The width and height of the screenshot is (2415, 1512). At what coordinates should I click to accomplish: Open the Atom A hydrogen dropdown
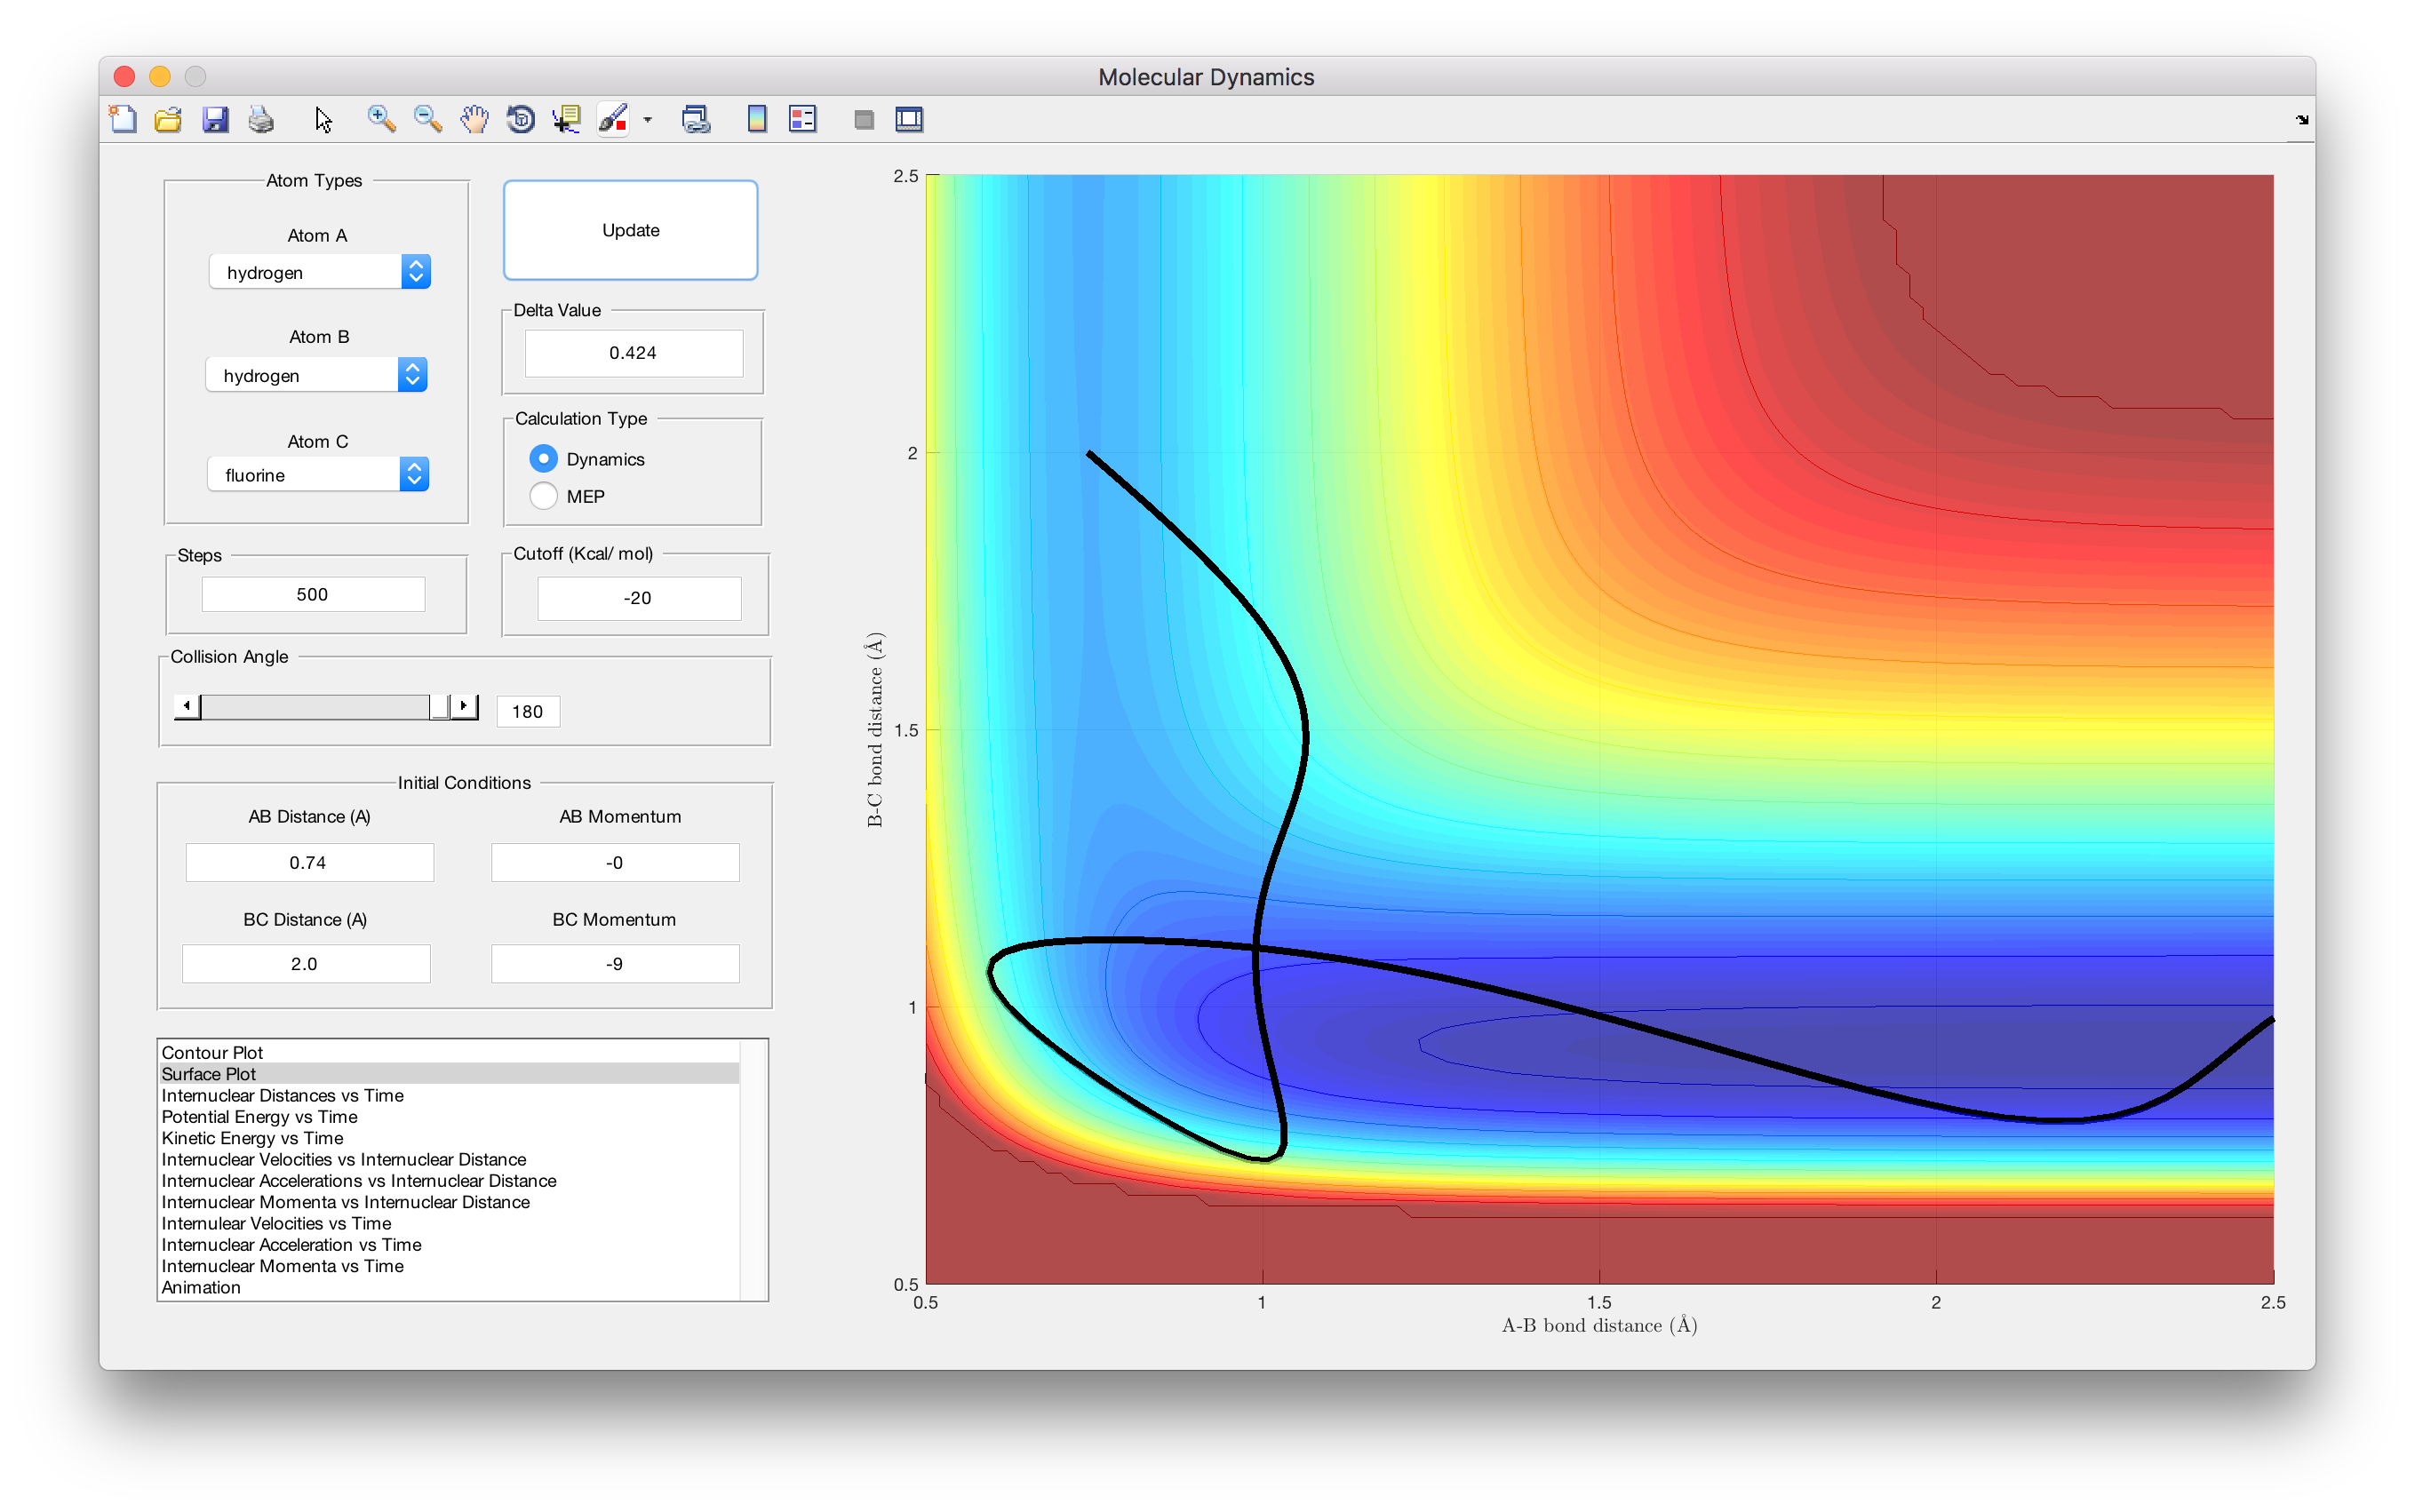pos(320,272)
